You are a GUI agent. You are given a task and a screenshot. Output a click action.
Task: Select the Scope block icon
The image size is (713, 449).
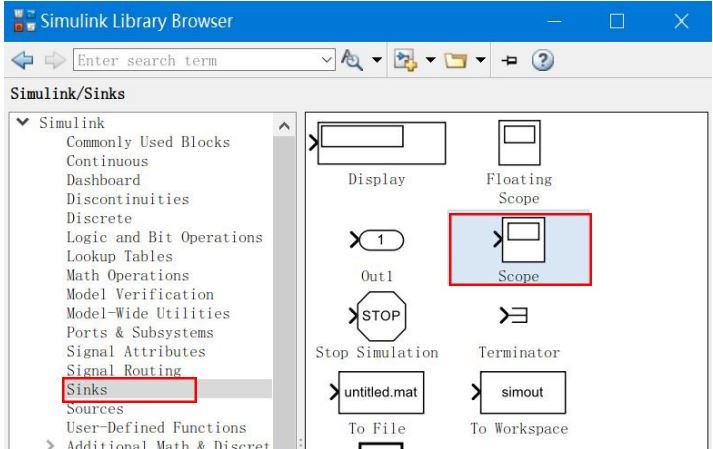coord(519,240)
